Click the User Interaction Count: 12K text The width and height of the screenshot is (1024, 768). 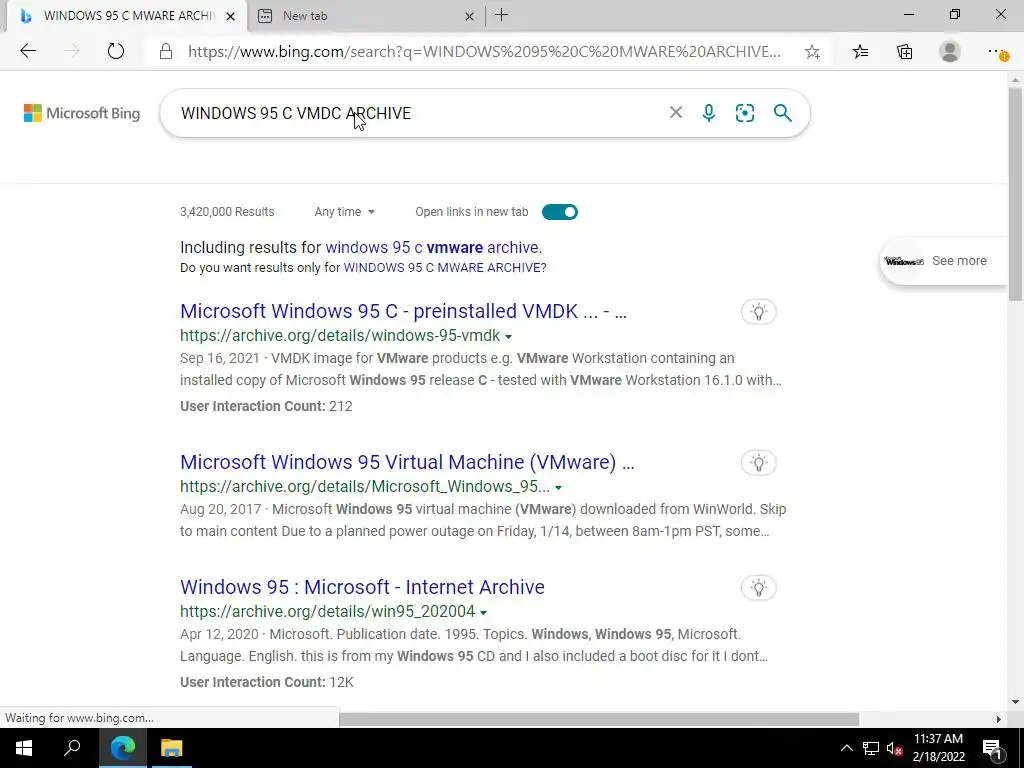[267, 682]
